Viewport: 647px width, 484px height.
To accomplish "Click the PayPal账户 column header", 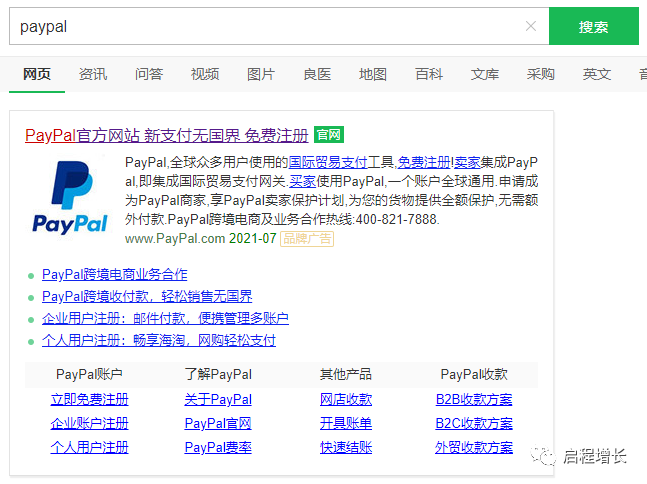I will click(89, 375).
